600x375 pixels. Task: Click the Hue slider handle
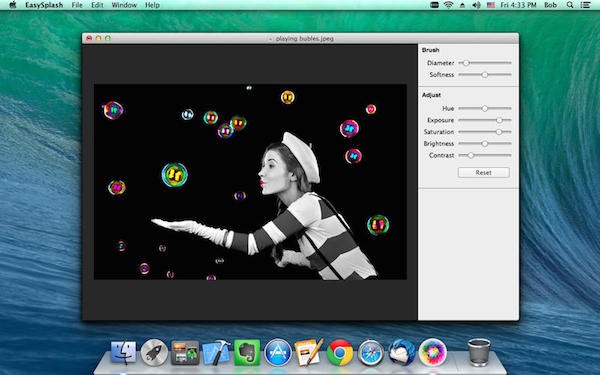[x=485, y=109]
